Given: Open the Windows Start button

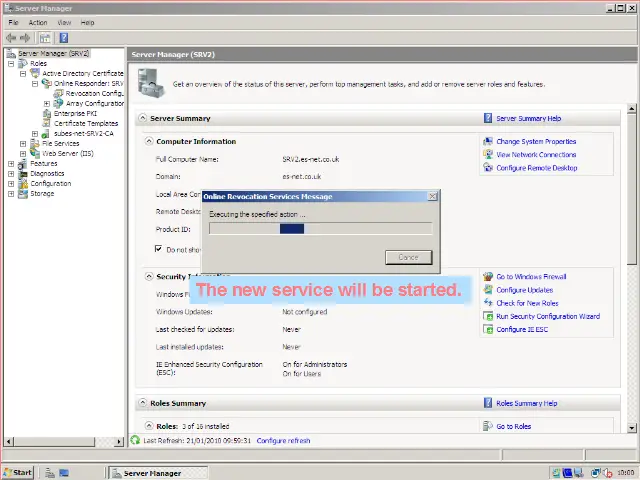Looking at the screenshot, I should [x=18, y=473].
